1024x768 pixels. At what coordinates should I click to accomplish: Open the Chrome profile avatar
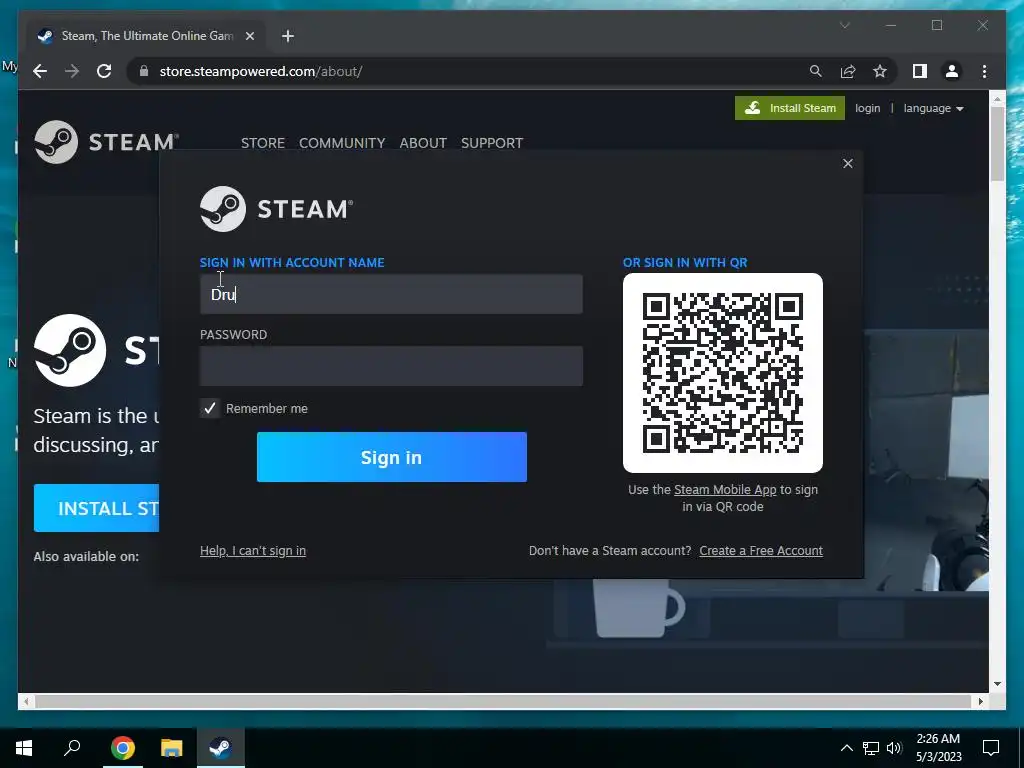pos(952,71)
